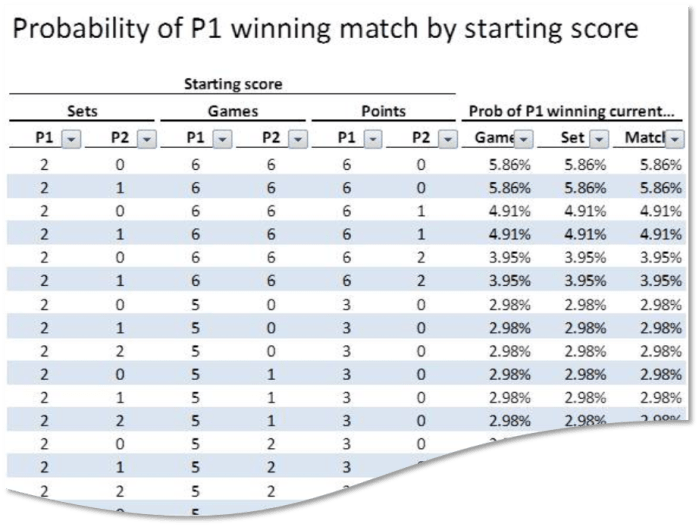
Task: Open the Game probability filter dropdown
Action: click(x=525, y=139)
